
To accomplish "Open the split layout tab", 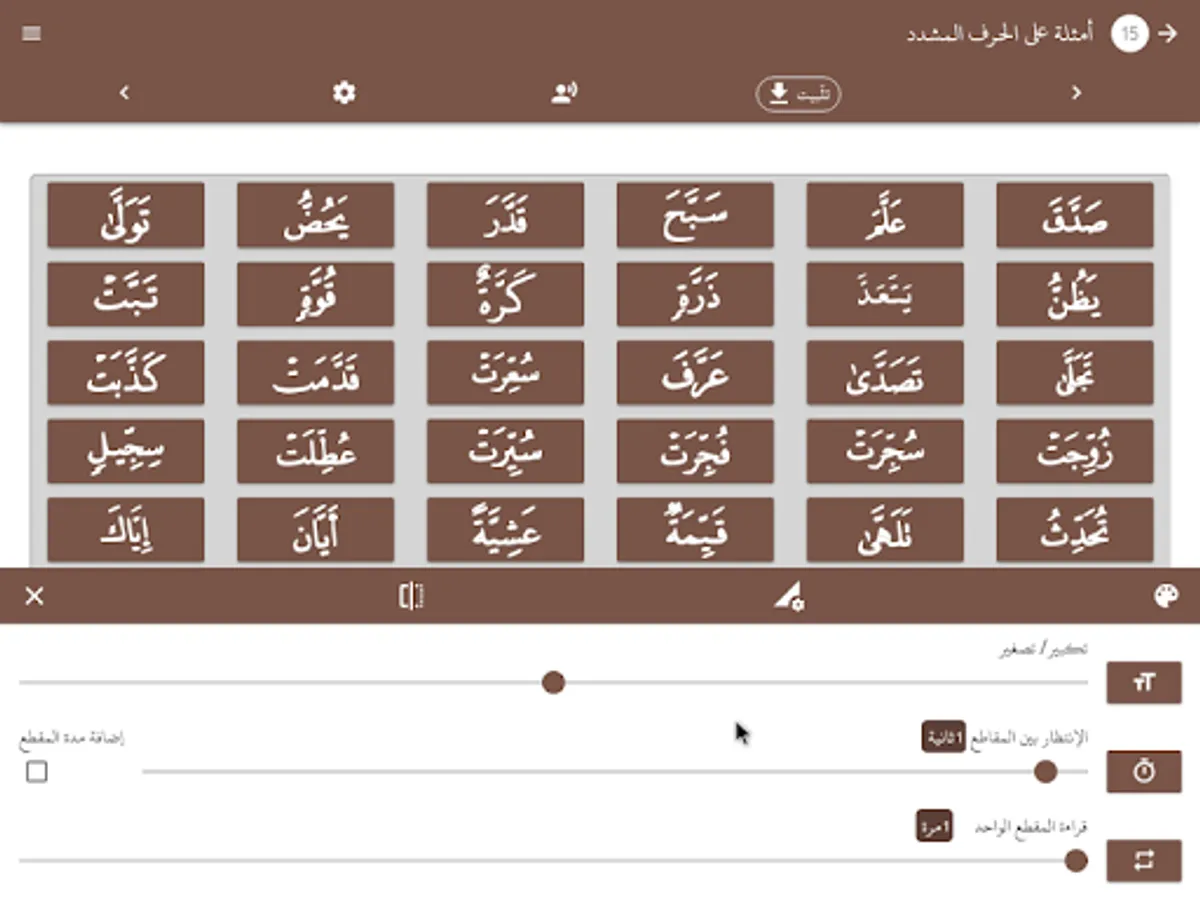I will pos(411,597).
